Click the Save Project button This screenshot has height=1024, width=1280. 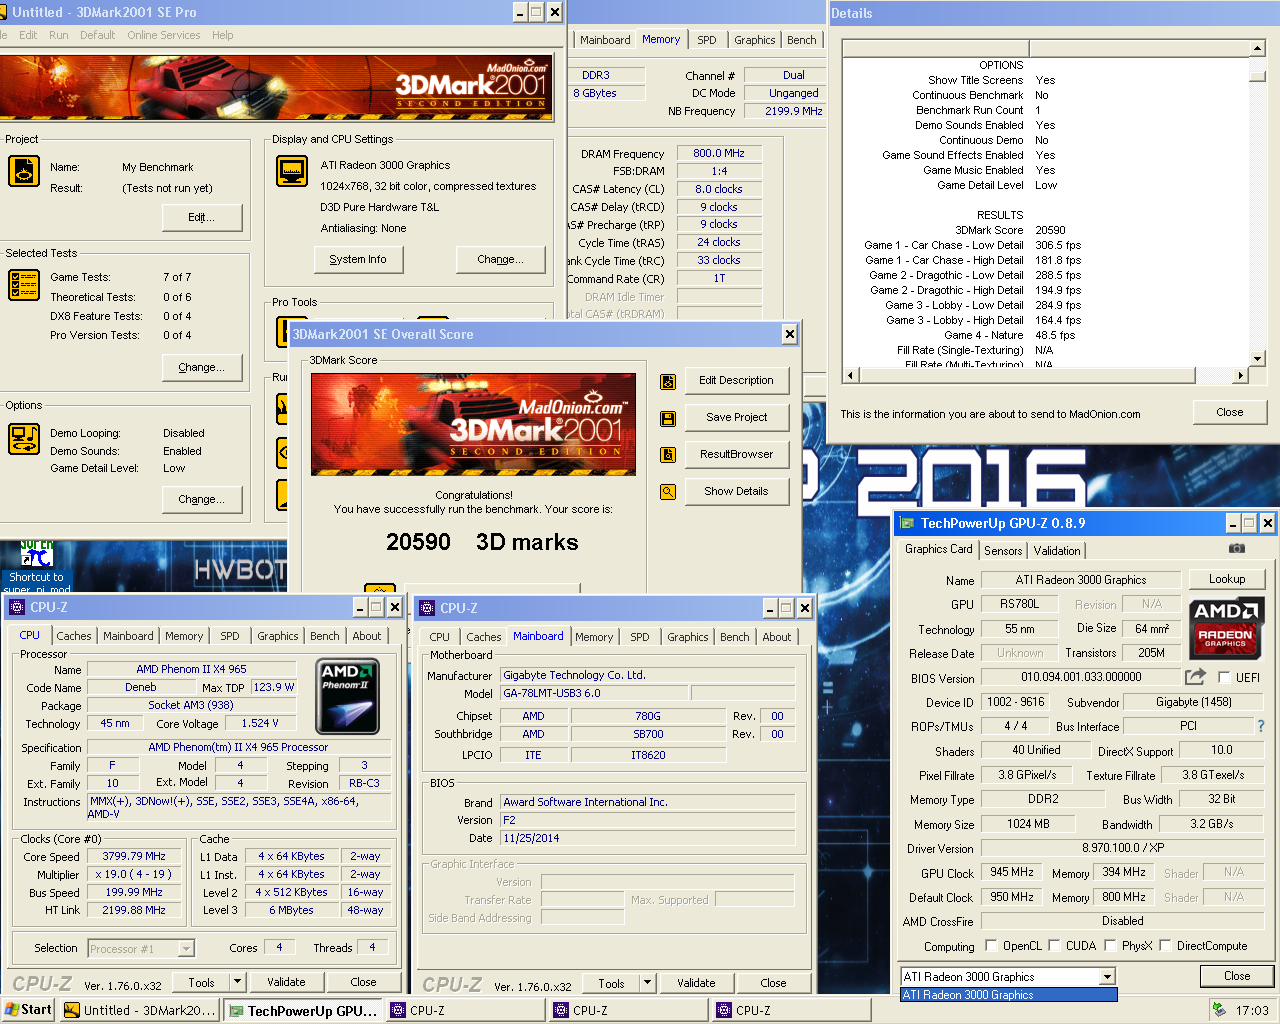pos(736,418)
